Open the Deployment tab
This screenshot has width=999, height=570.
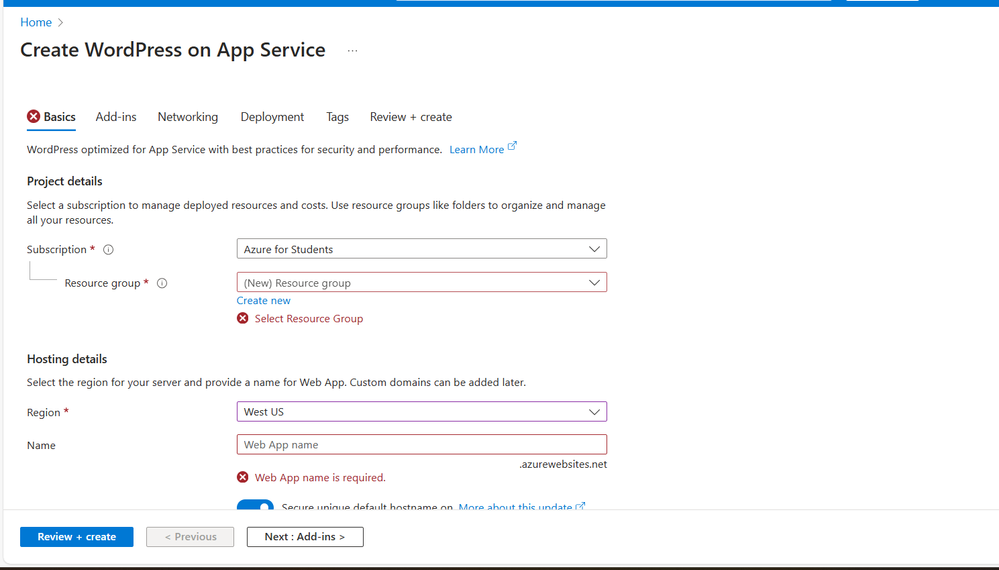[272, 117]
